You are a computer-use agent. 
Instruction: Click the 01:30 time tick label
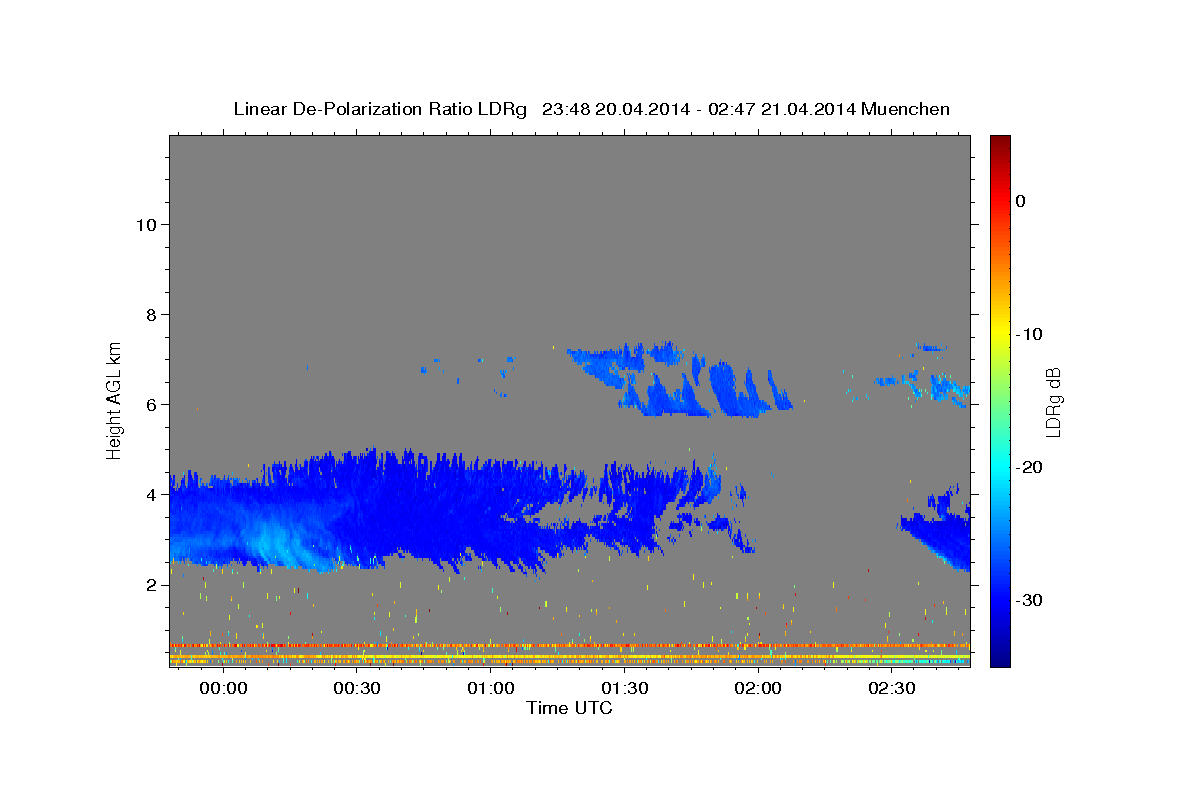(624, 689)
